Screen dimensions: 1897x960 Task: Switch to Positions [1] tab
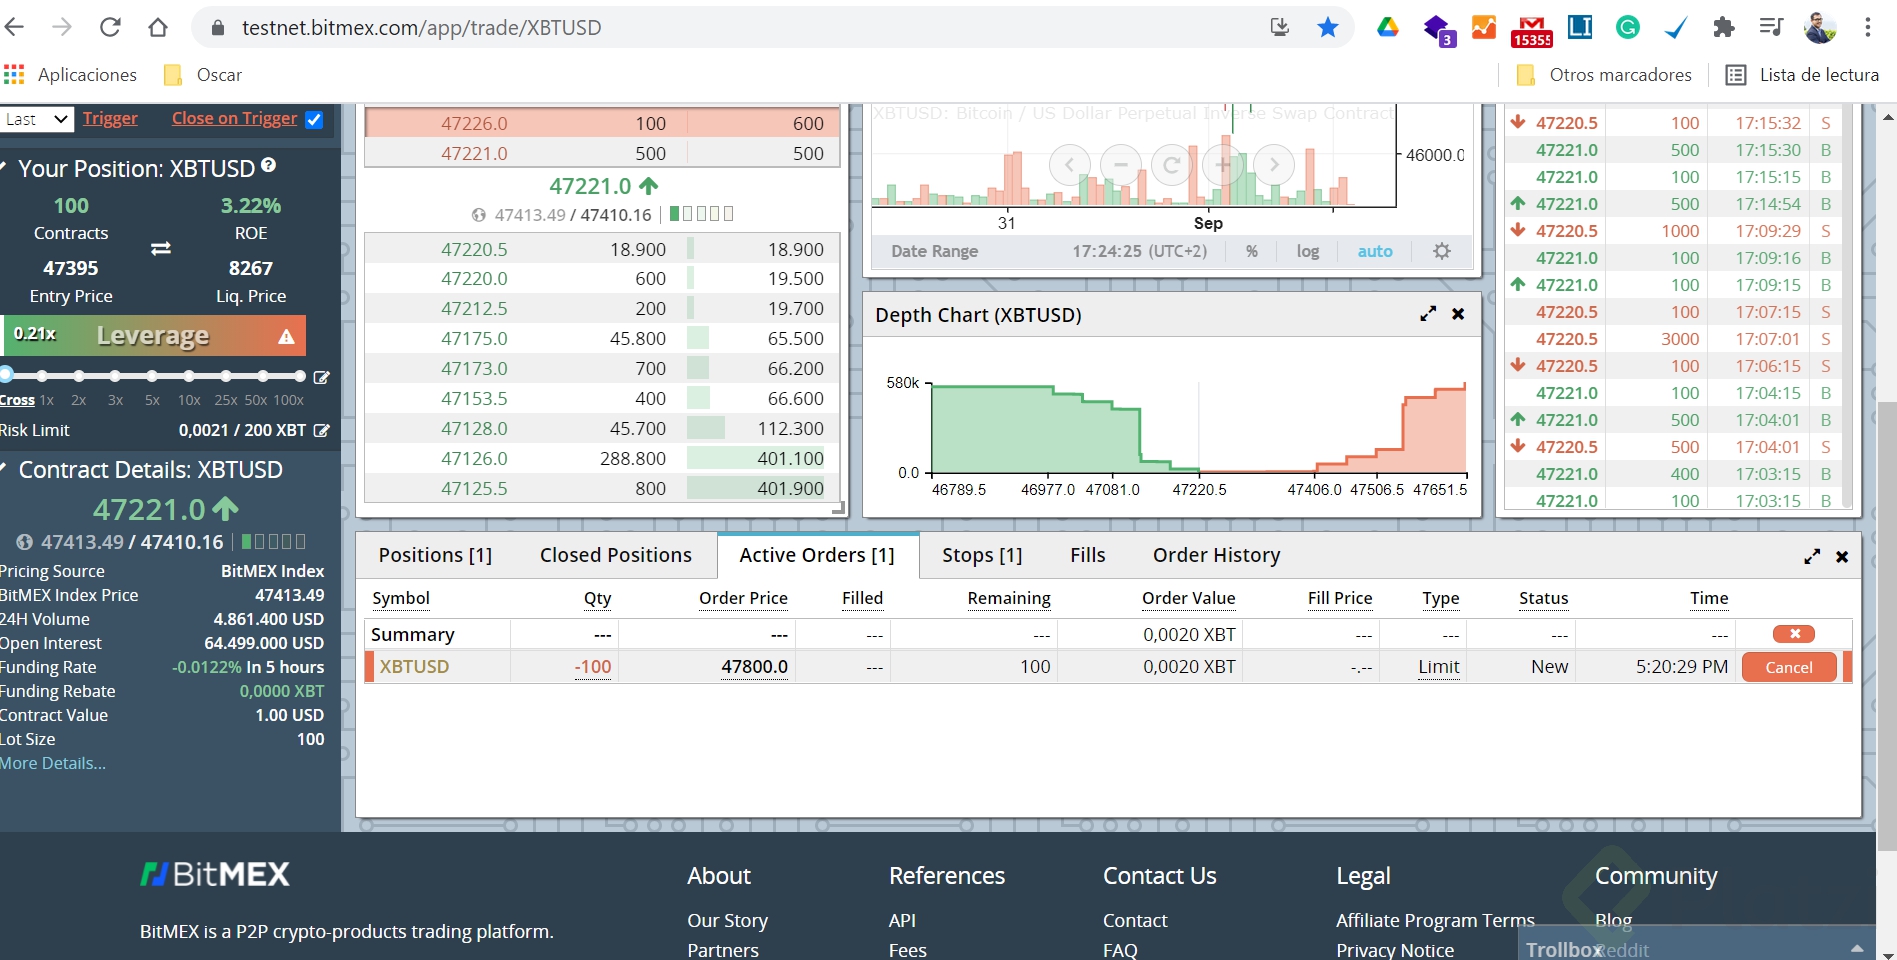(435, 555)
